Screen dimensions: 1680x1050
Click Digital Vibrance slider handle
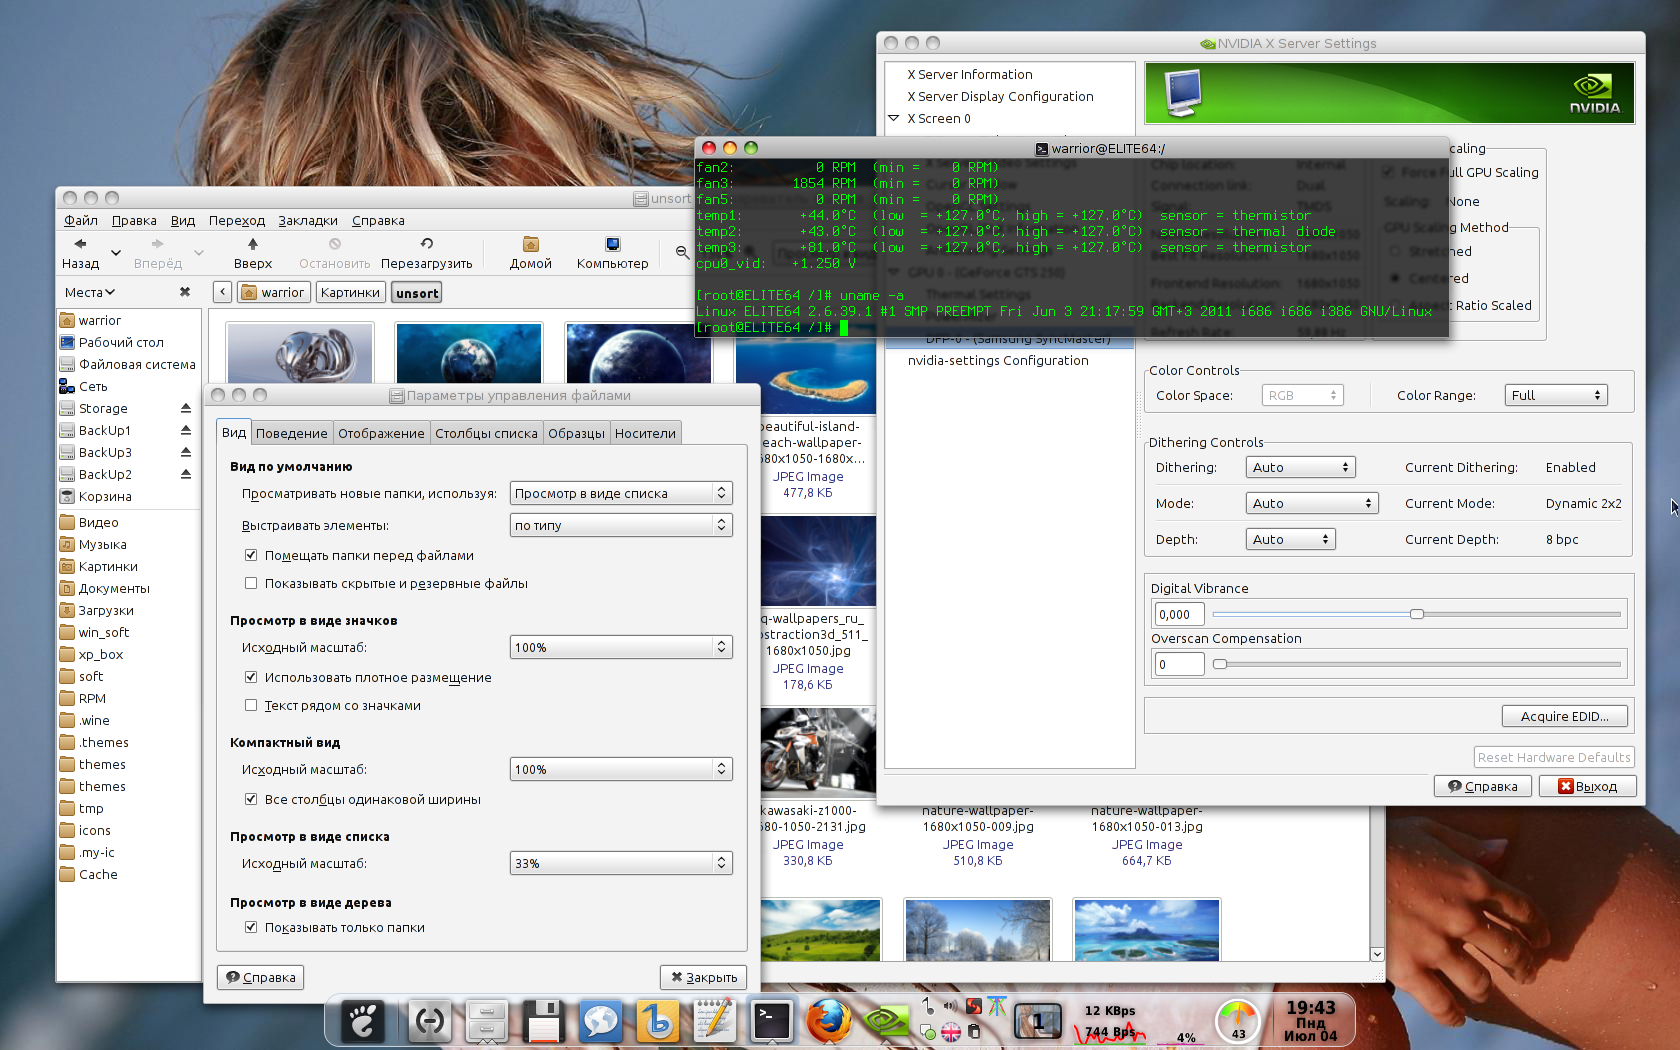pos(1417,614)
